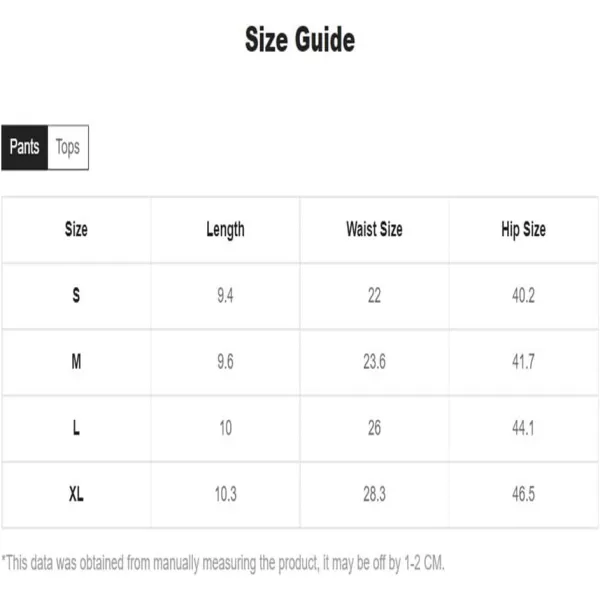Select the M size row label
The image size is (600, 600).
point(76,362)
